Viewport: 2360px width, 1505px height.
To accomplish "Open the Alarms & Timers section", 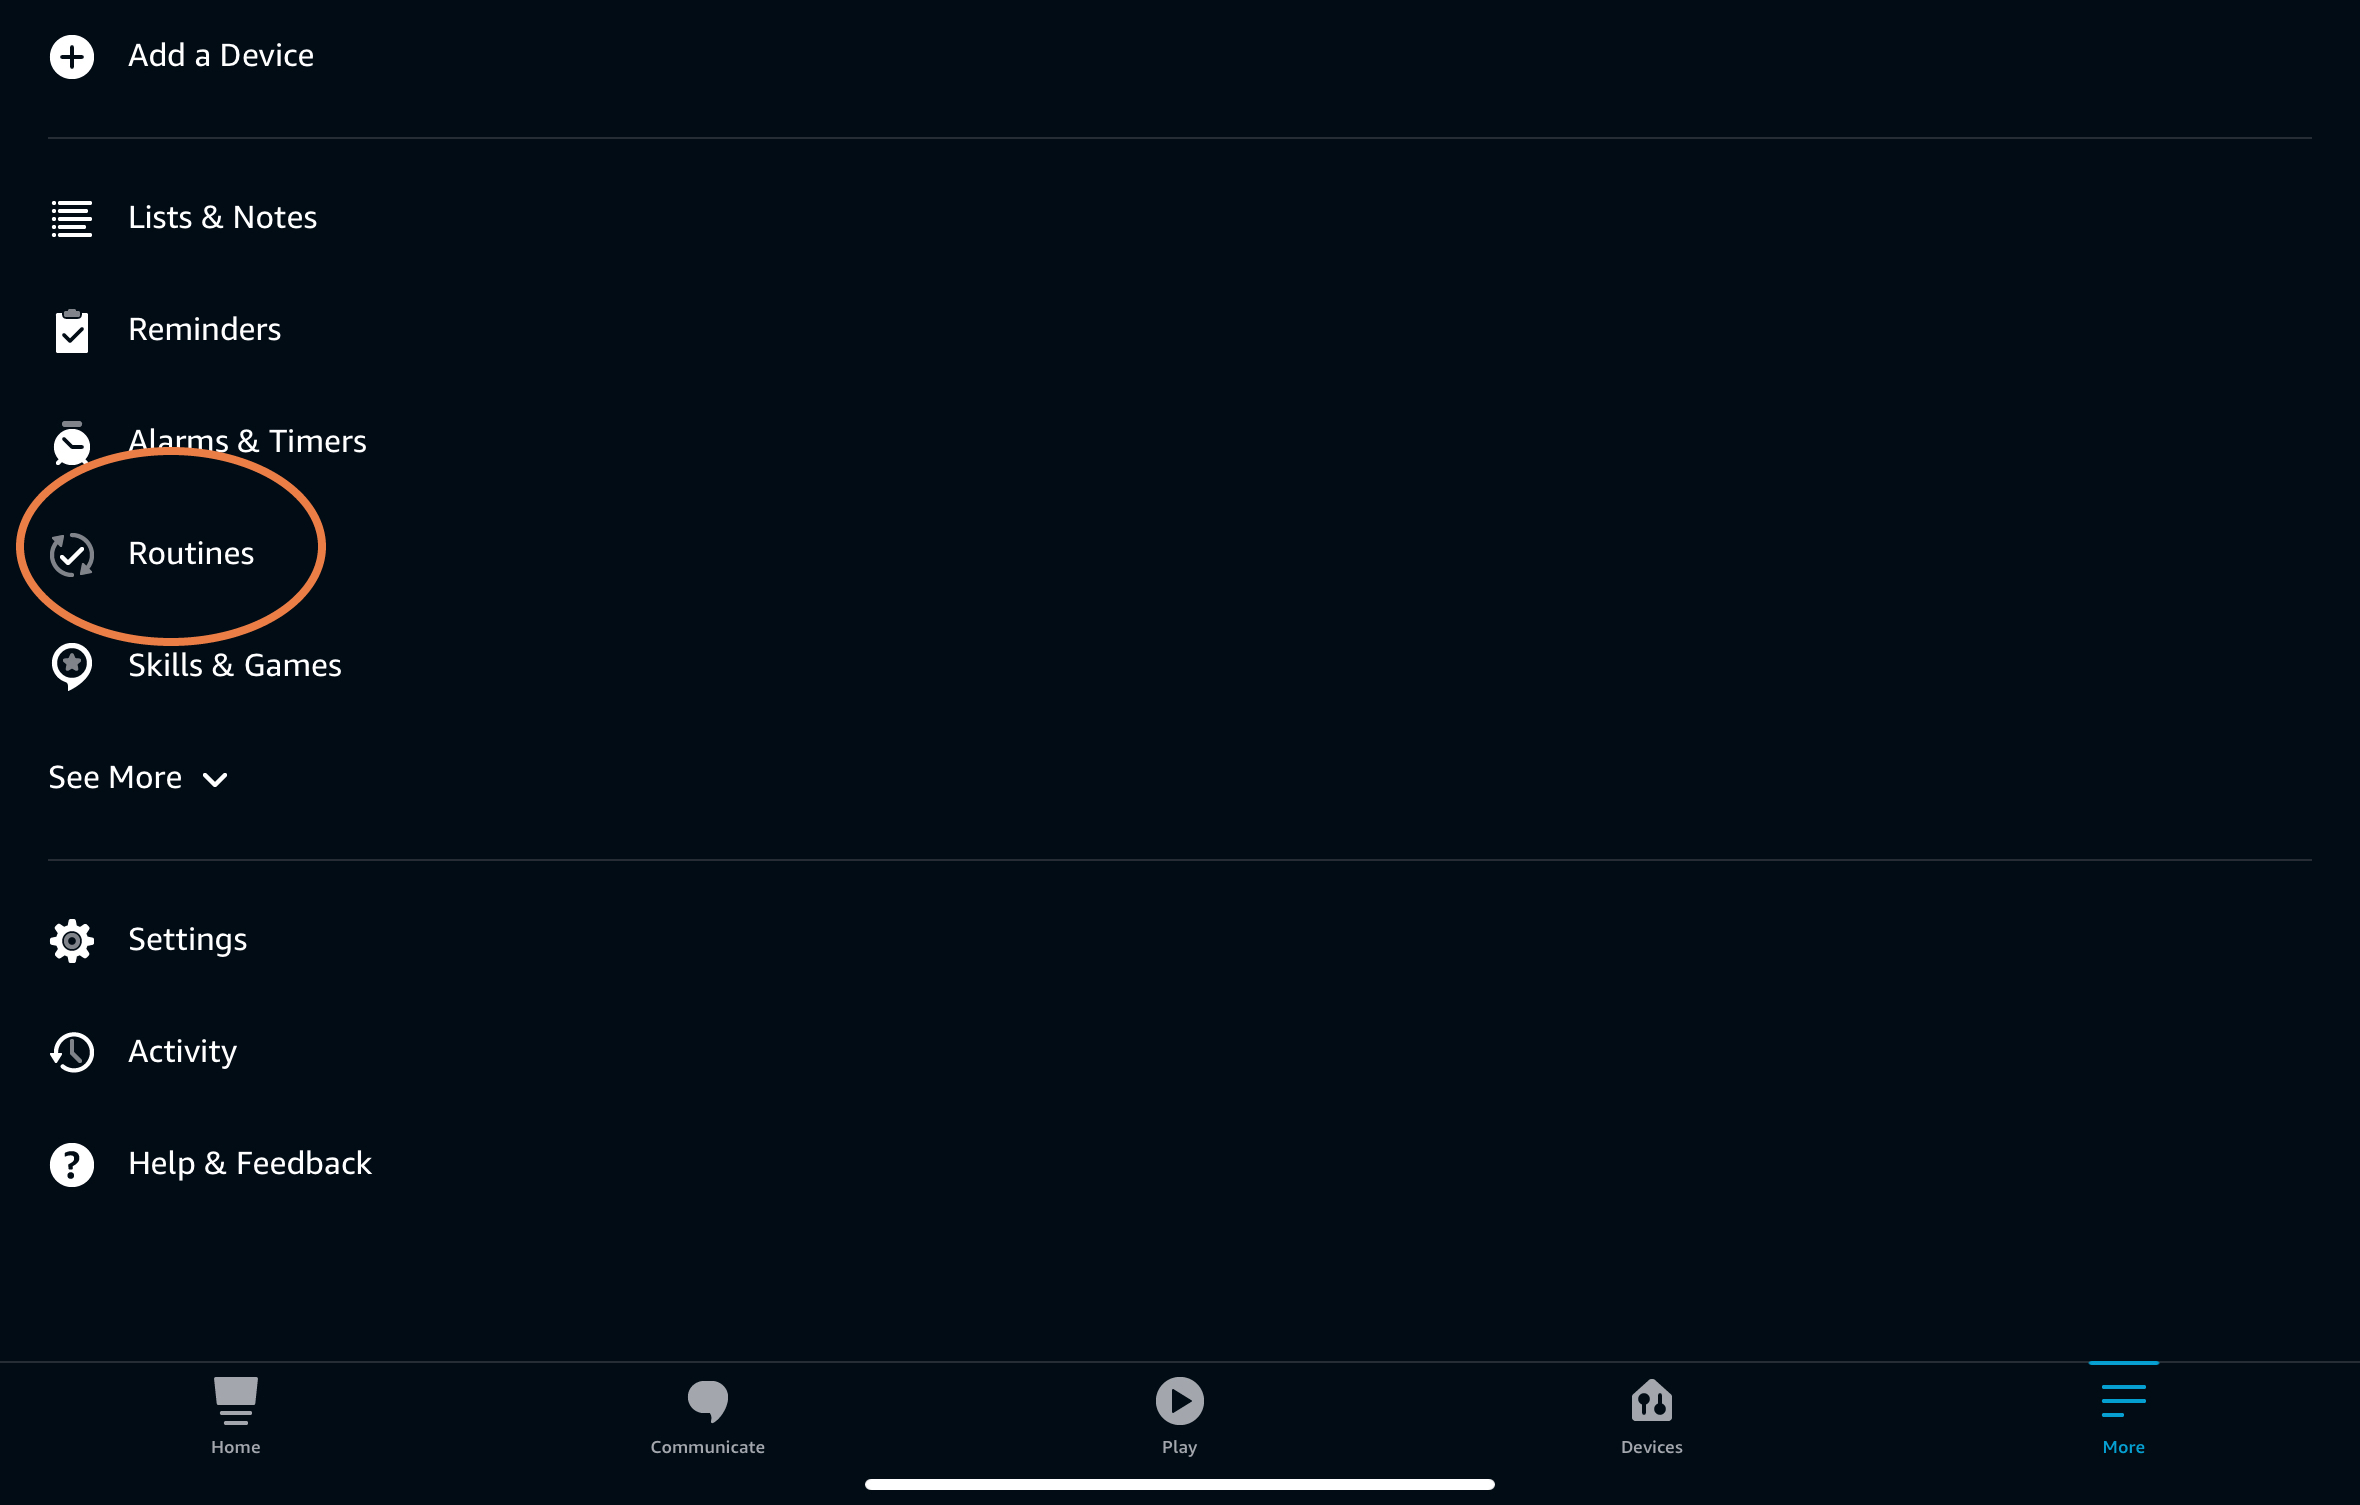I will click(x=246, y=440).
